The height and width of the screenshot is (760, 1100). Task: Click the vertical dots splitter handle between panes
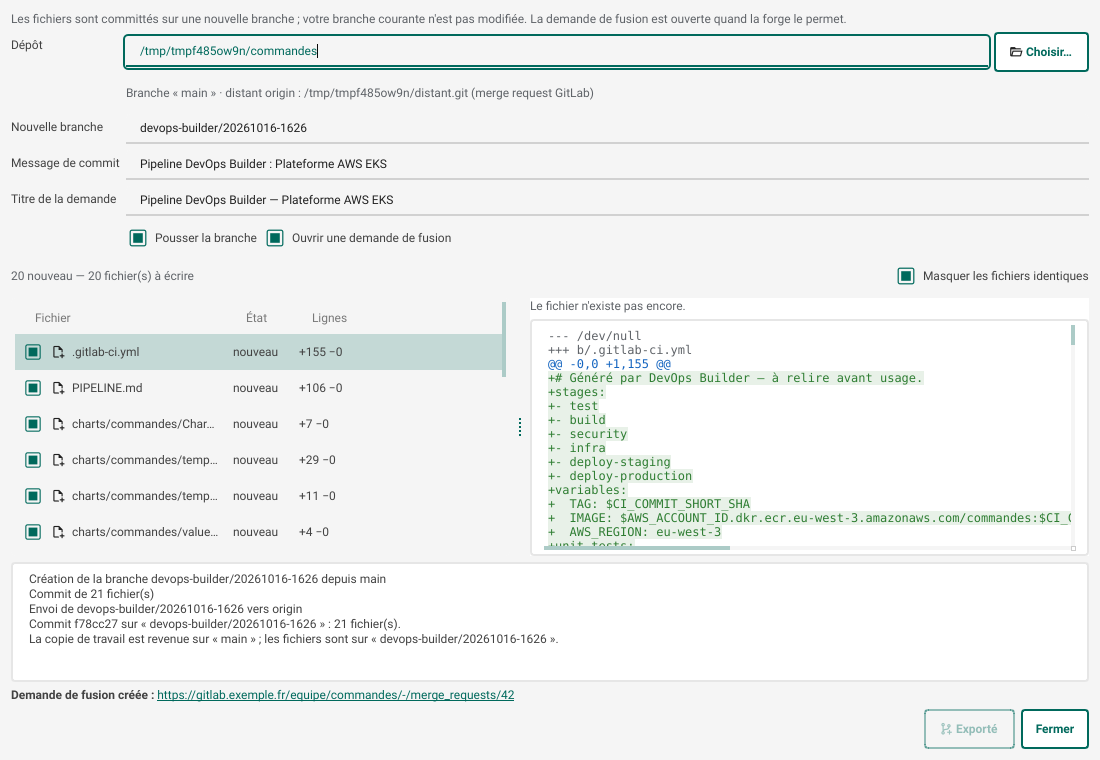click(520, 427)
